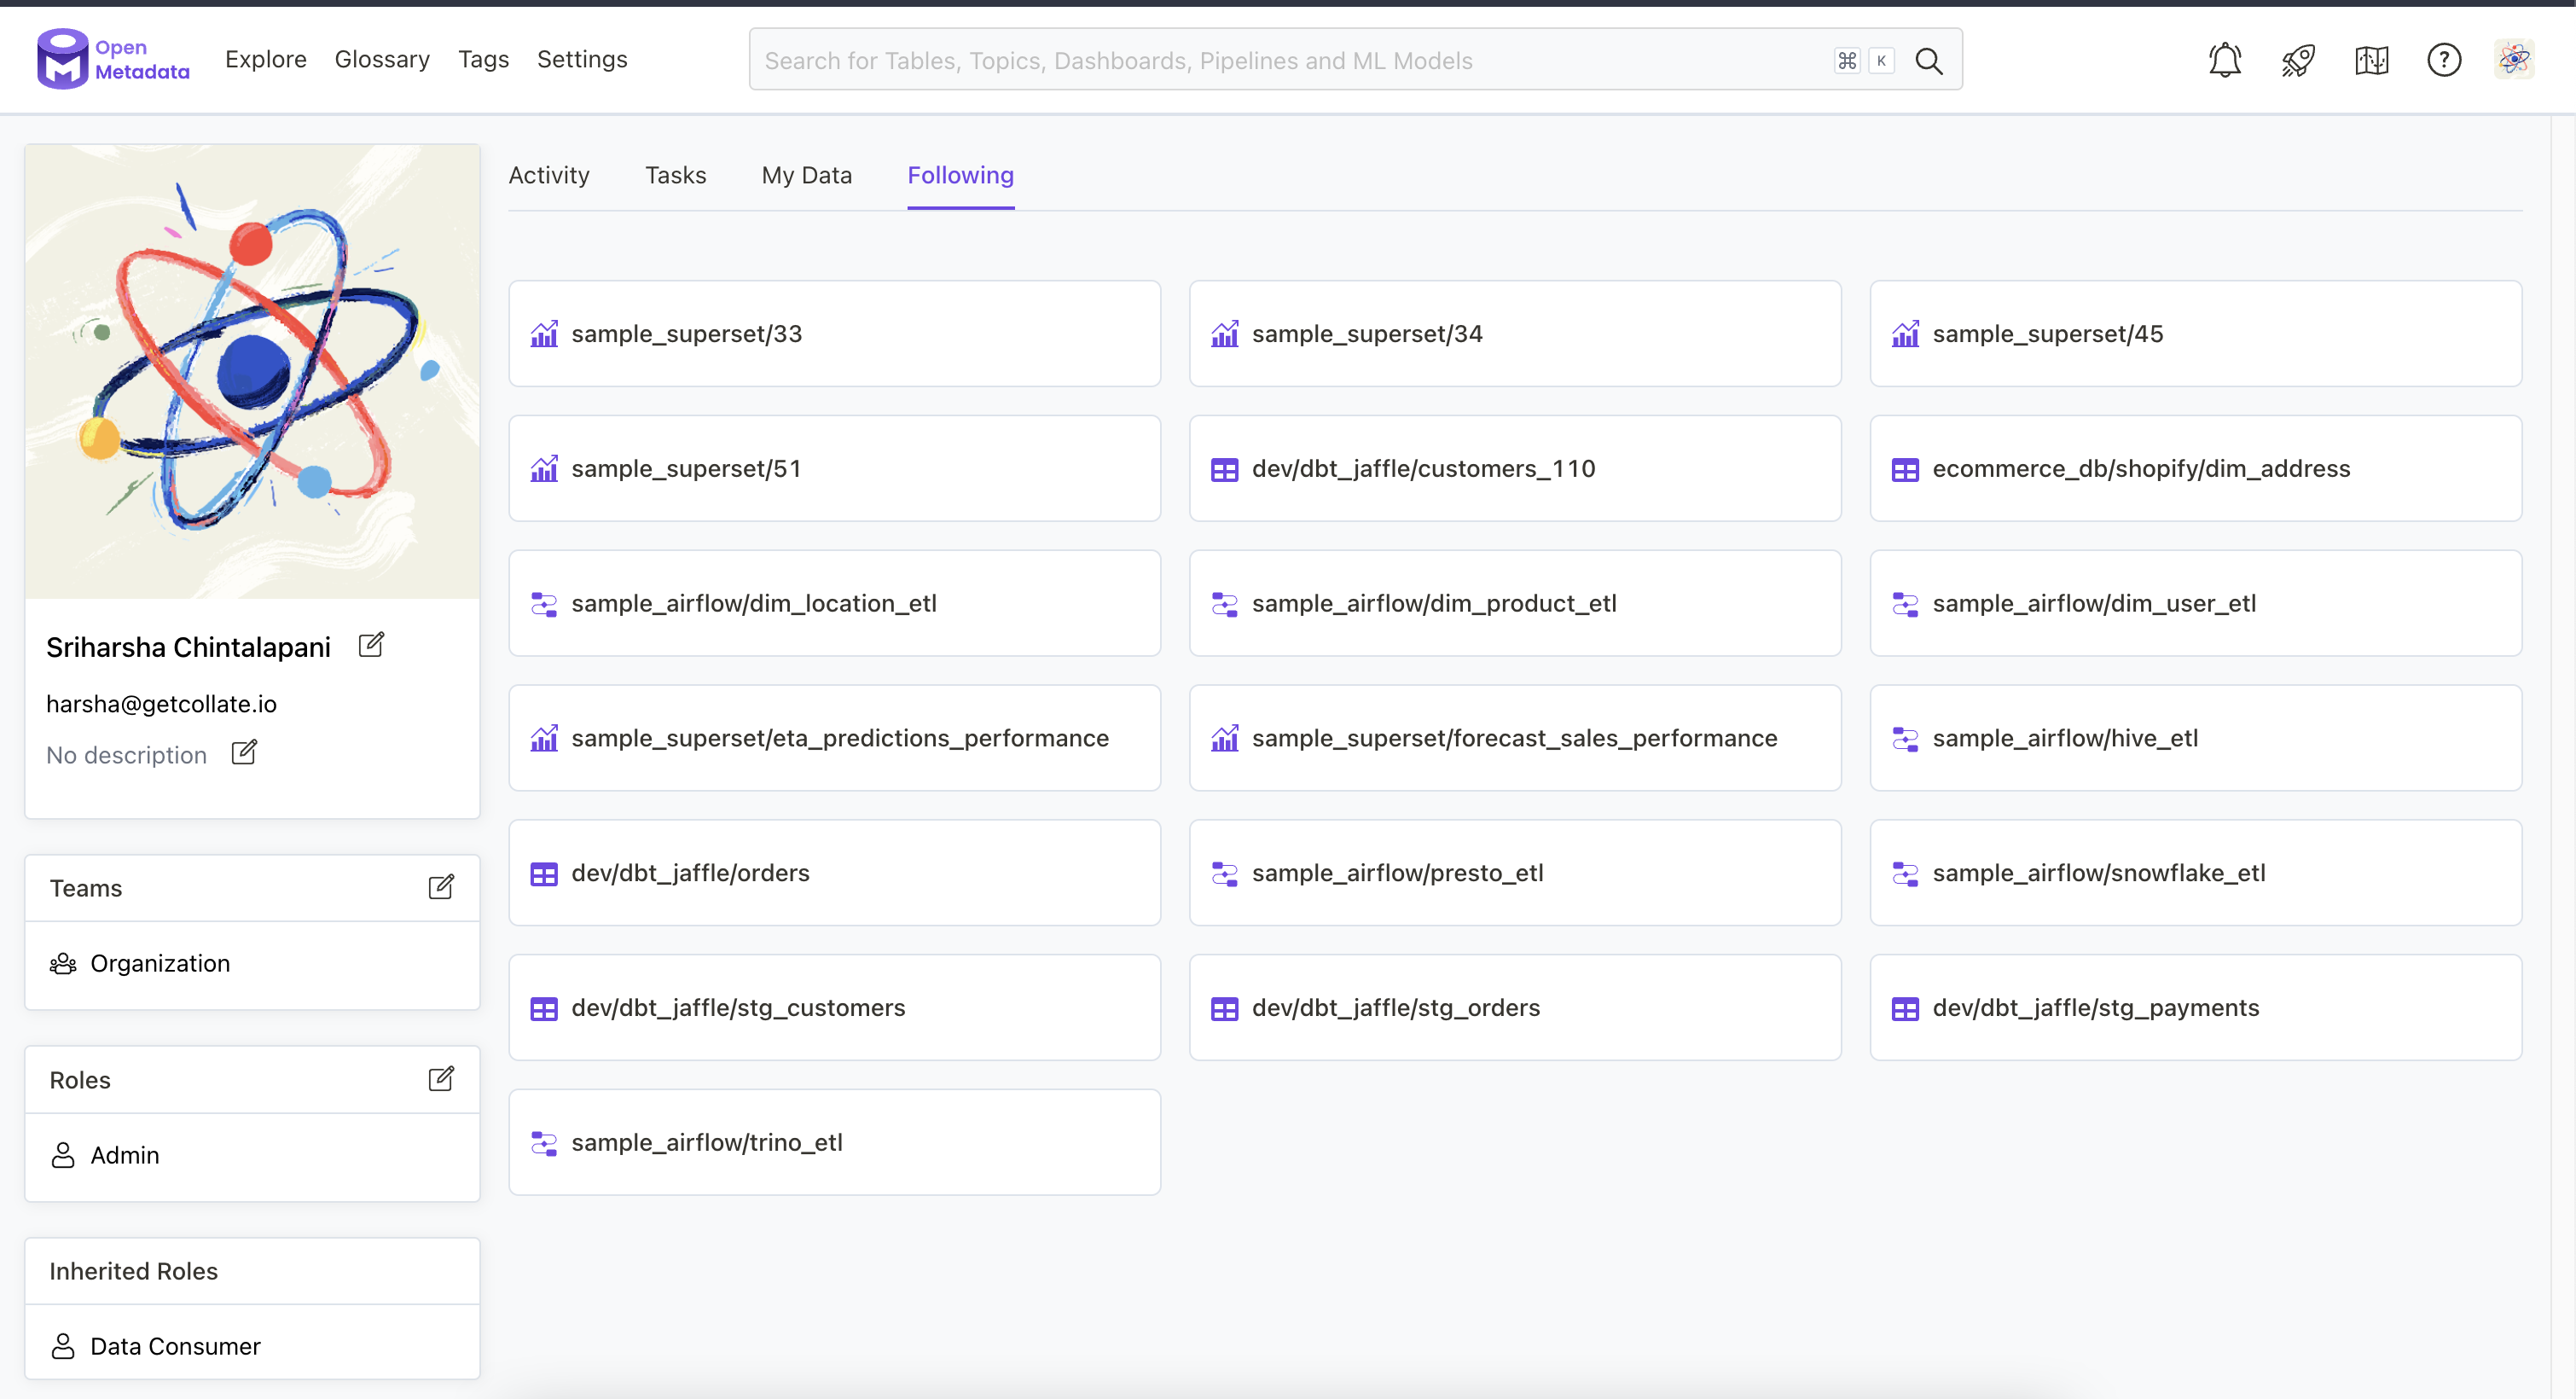Image resolution: width=2576 pixels, height=1399 pixels.
Task: Open the tour map icon
Action: pos(2371,60)
